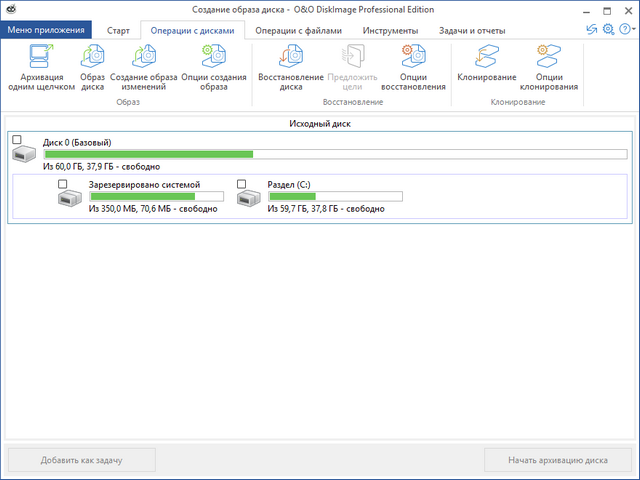
Task: Open the settings gear icon in the top right
Action: pos(608,30)
